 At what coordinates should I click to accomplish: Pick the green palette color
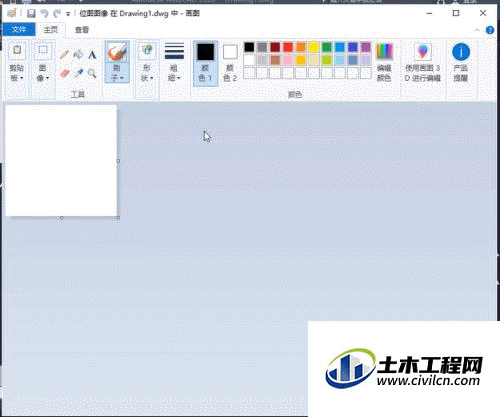pos(327,47)
